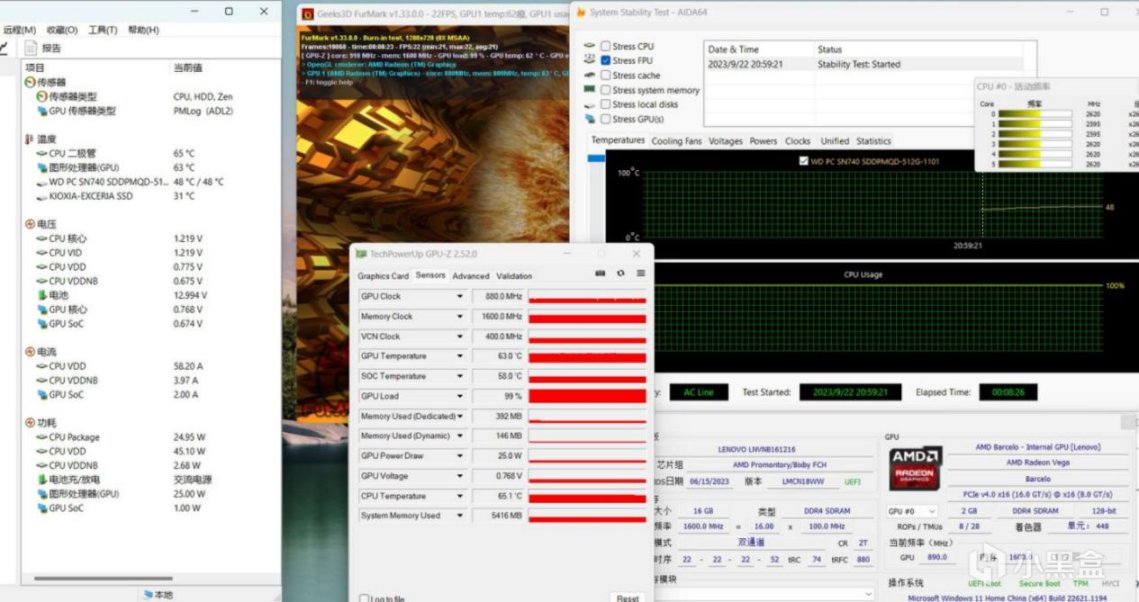Open the GPU Clock sensor dropdown

[x=460, y=296]
